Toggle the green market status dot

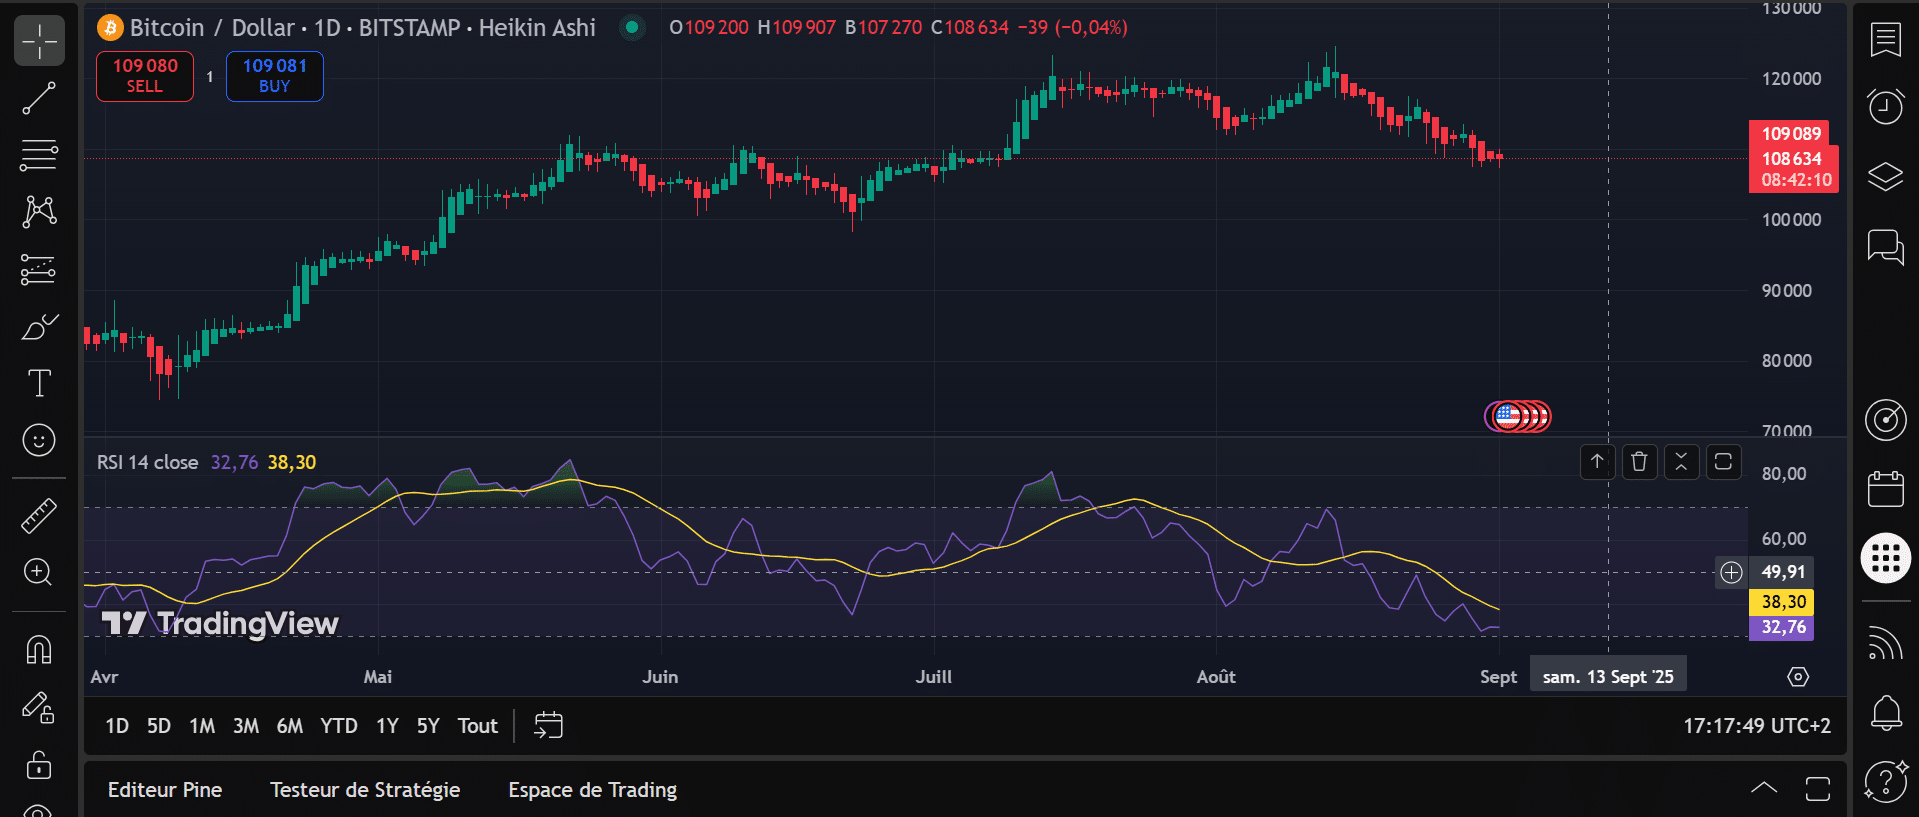coord(632,28)
